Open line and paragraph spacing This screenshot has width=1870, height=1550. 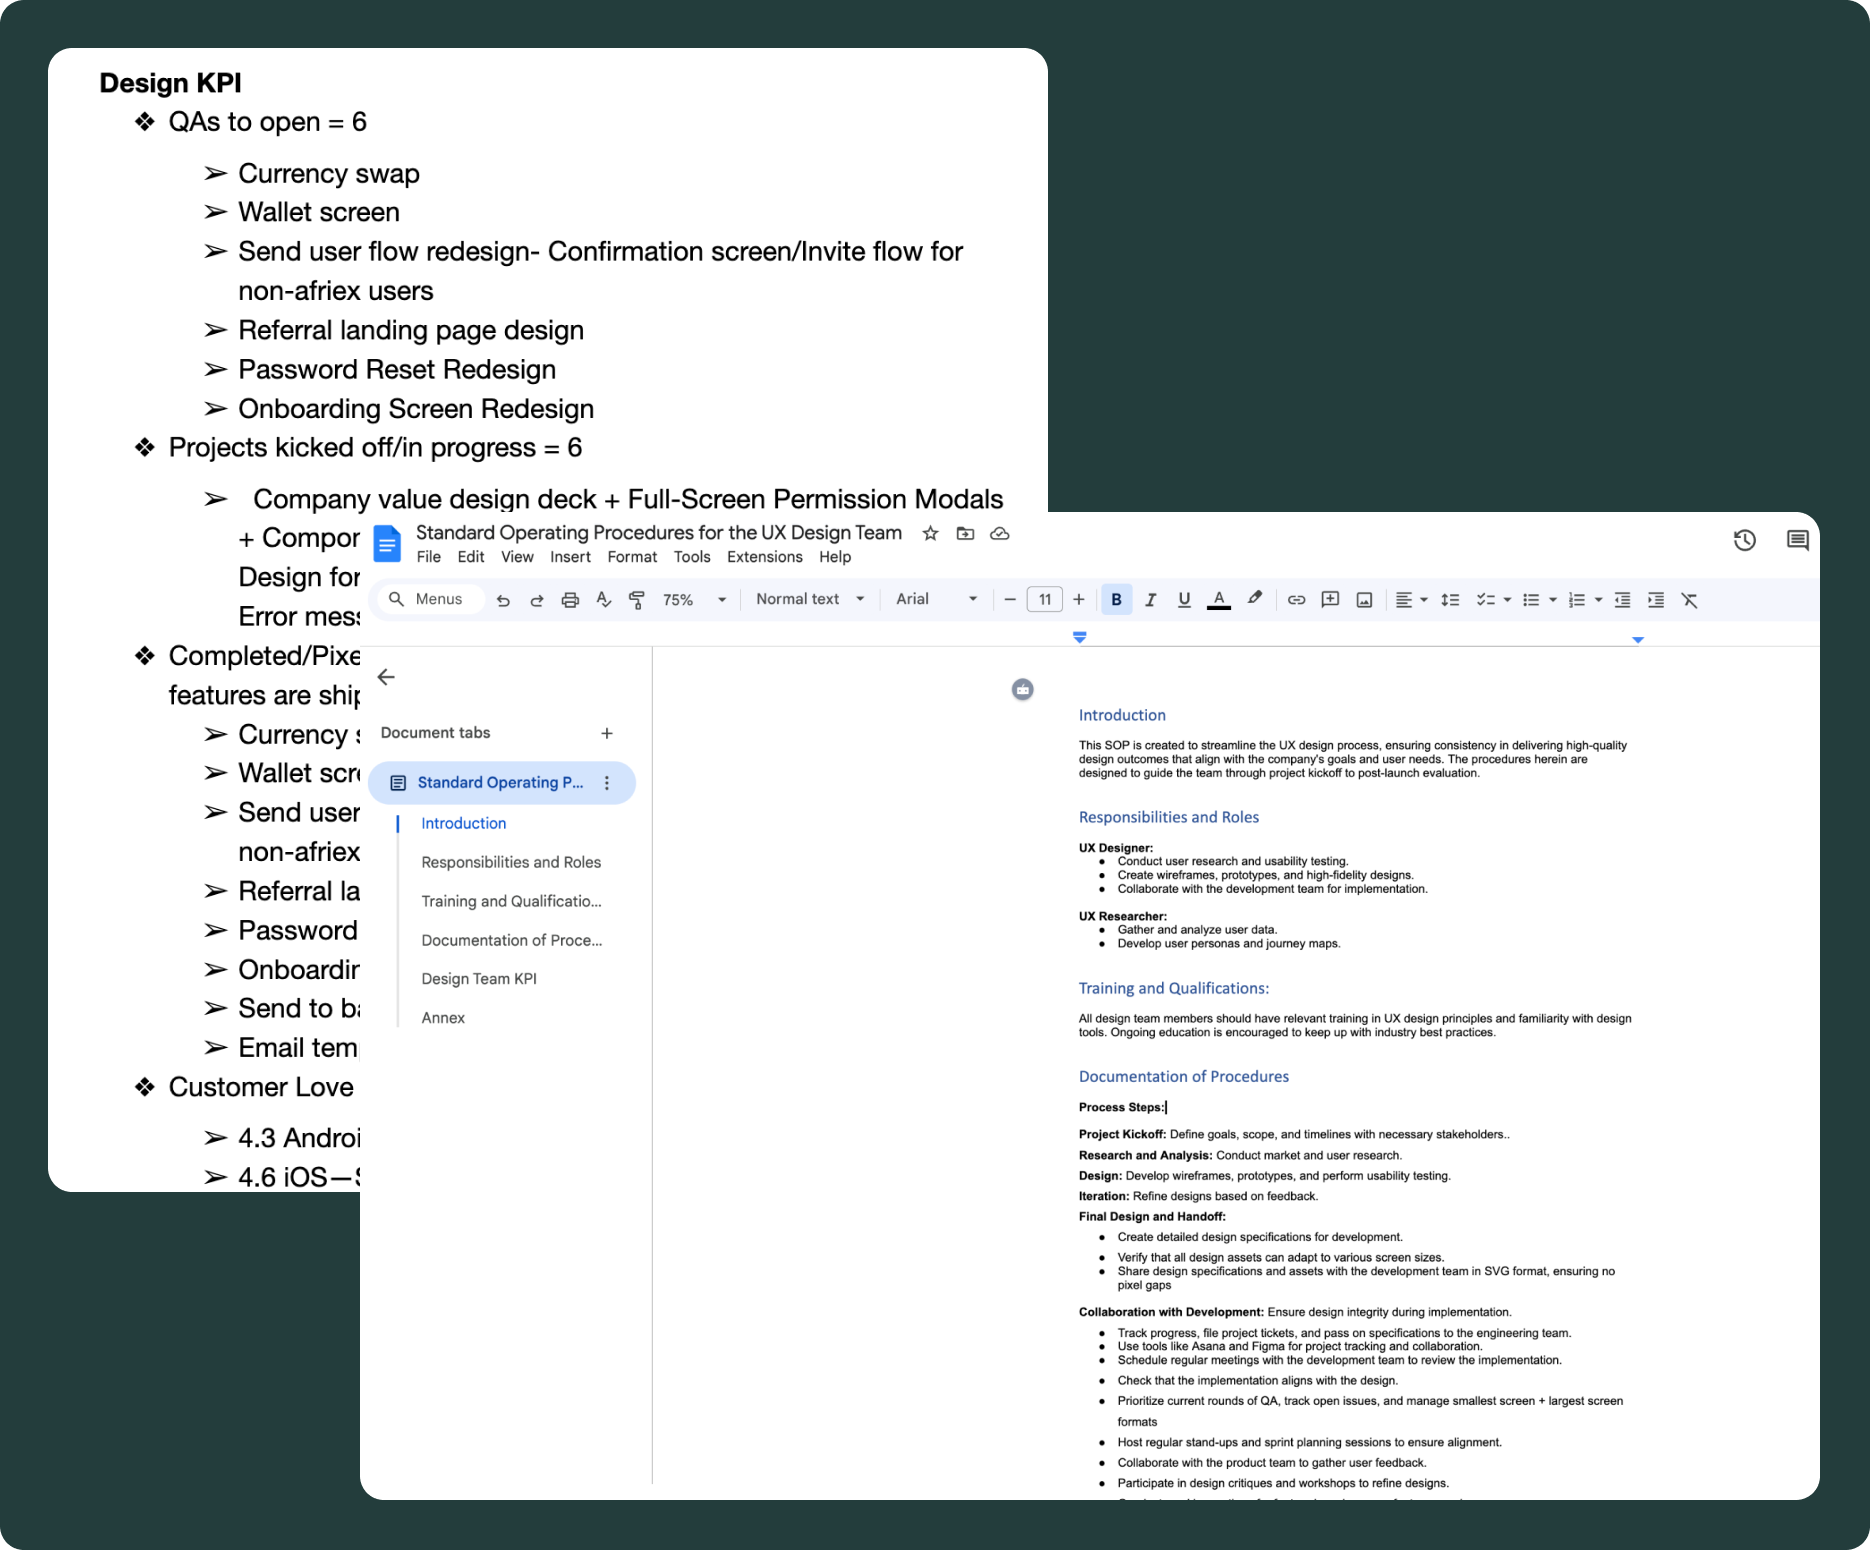click(x=1450, y=600)
